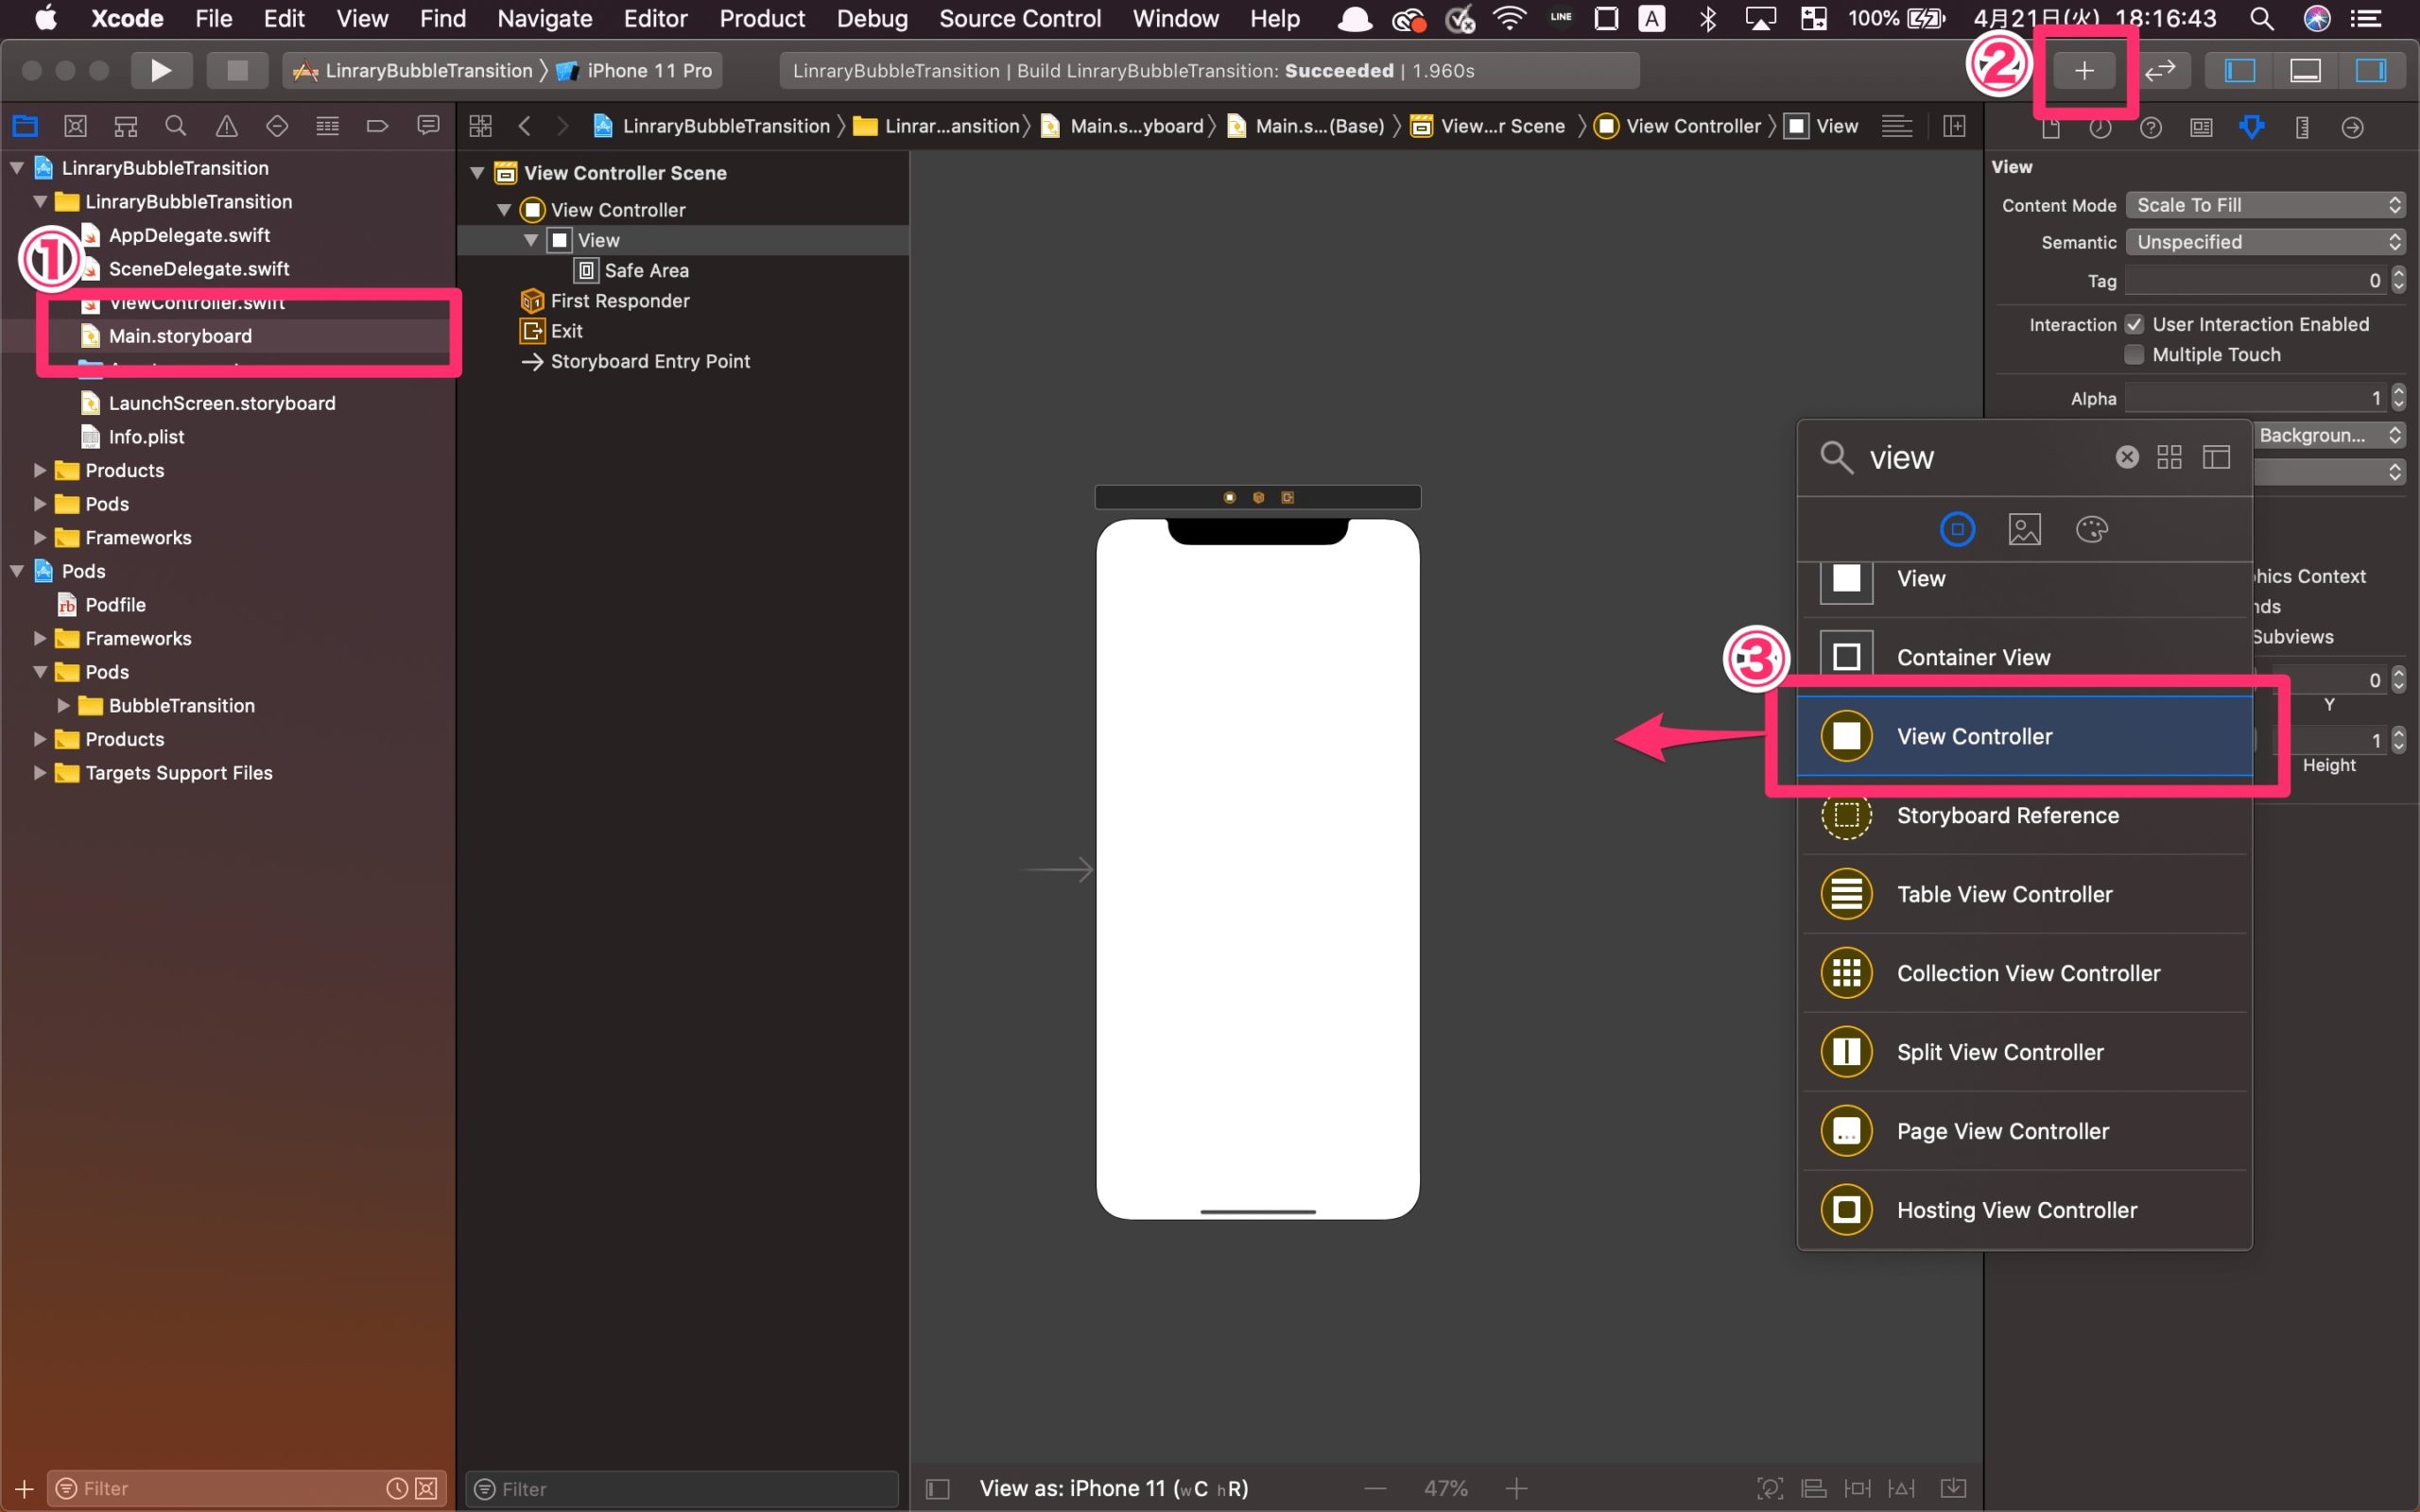Open the Source Control menu
Screen dimensions: 2420x1512
pyautogui.click(x=1020, y=18)
